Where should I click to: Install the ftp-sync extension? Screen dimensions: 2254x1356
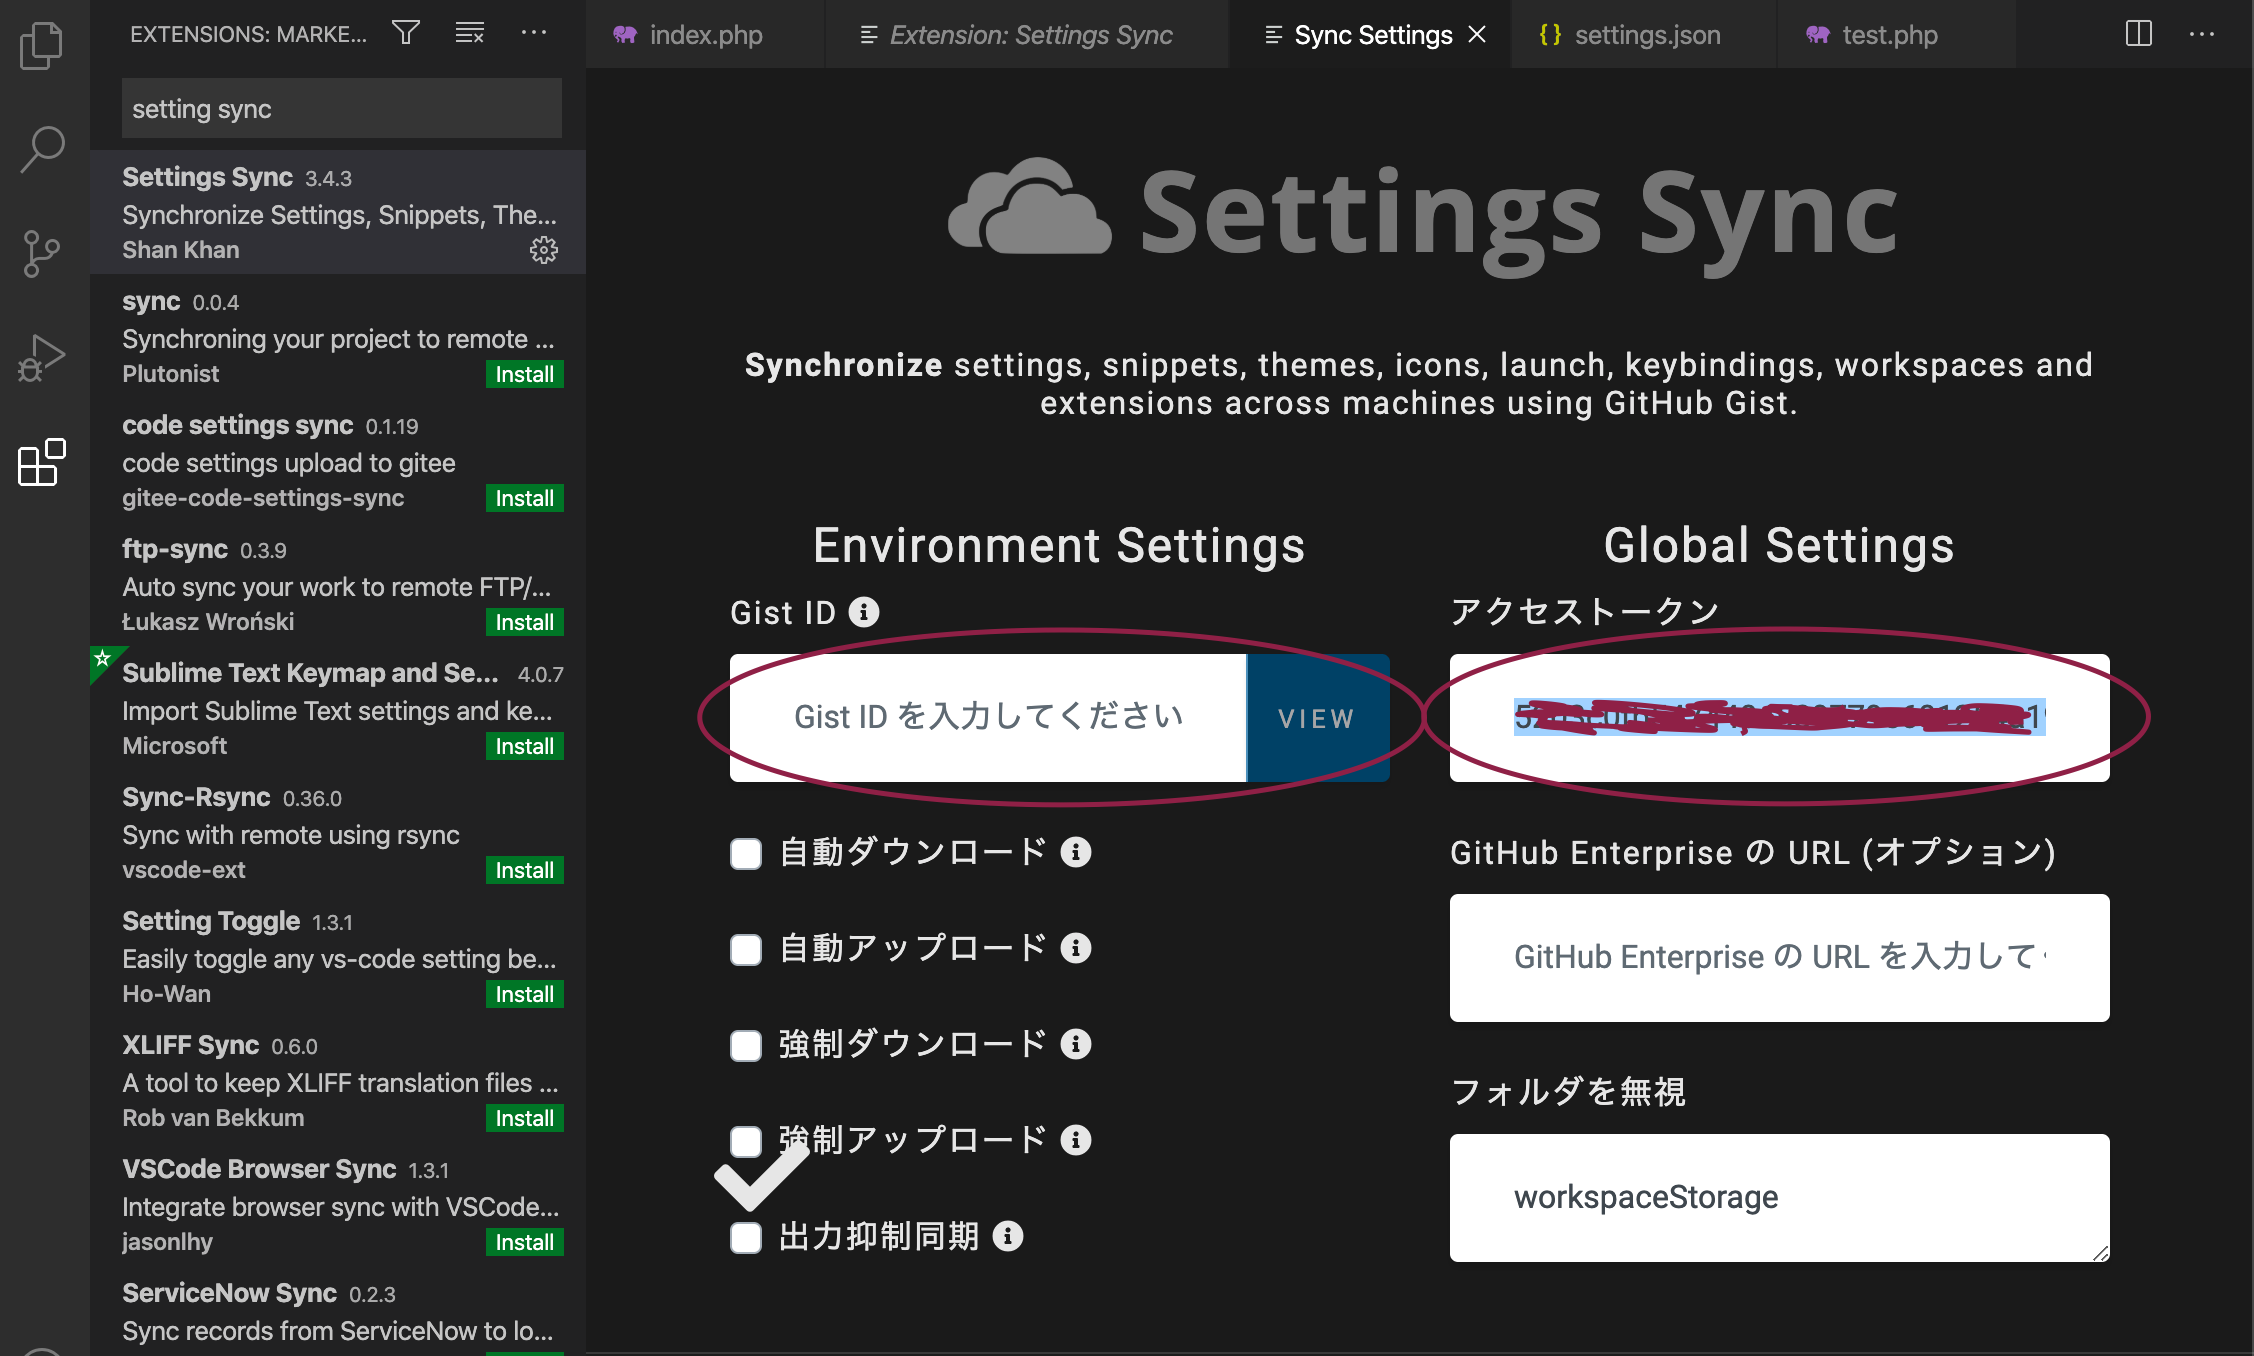pyautogui.click(x=523, y=621)
